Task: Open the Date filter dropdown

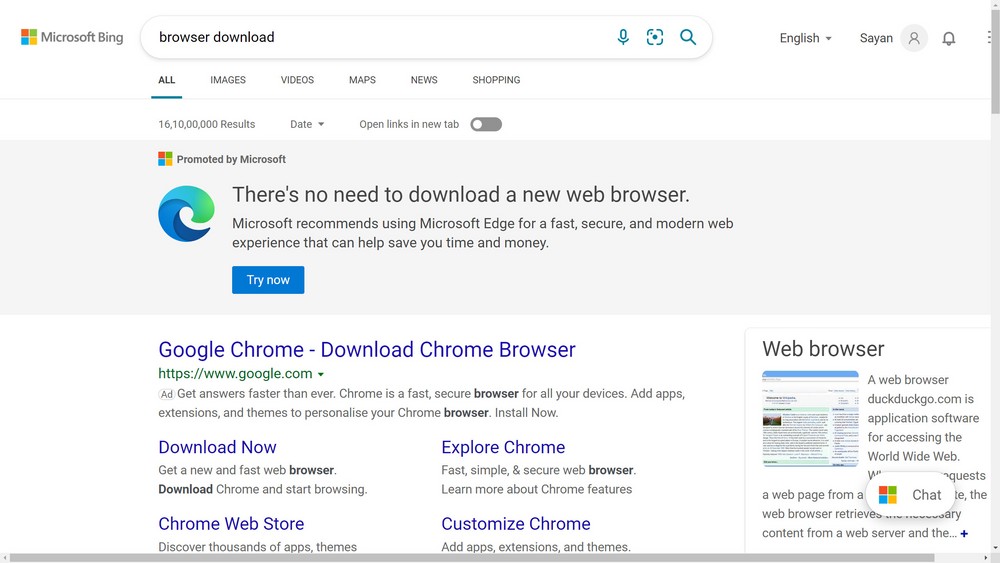Action: click(307, 124)
